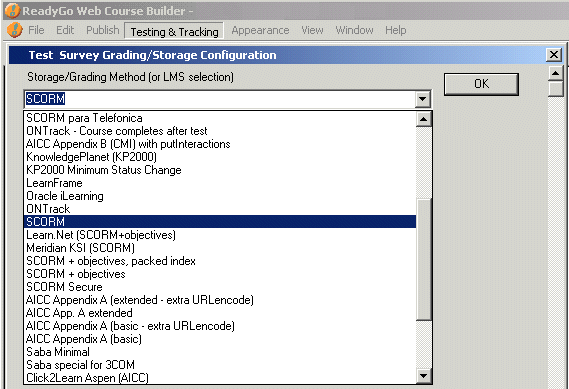
Task: Select AICC Appendix B (CMI) with putInteractions
Action: click(x=220, y=144)
